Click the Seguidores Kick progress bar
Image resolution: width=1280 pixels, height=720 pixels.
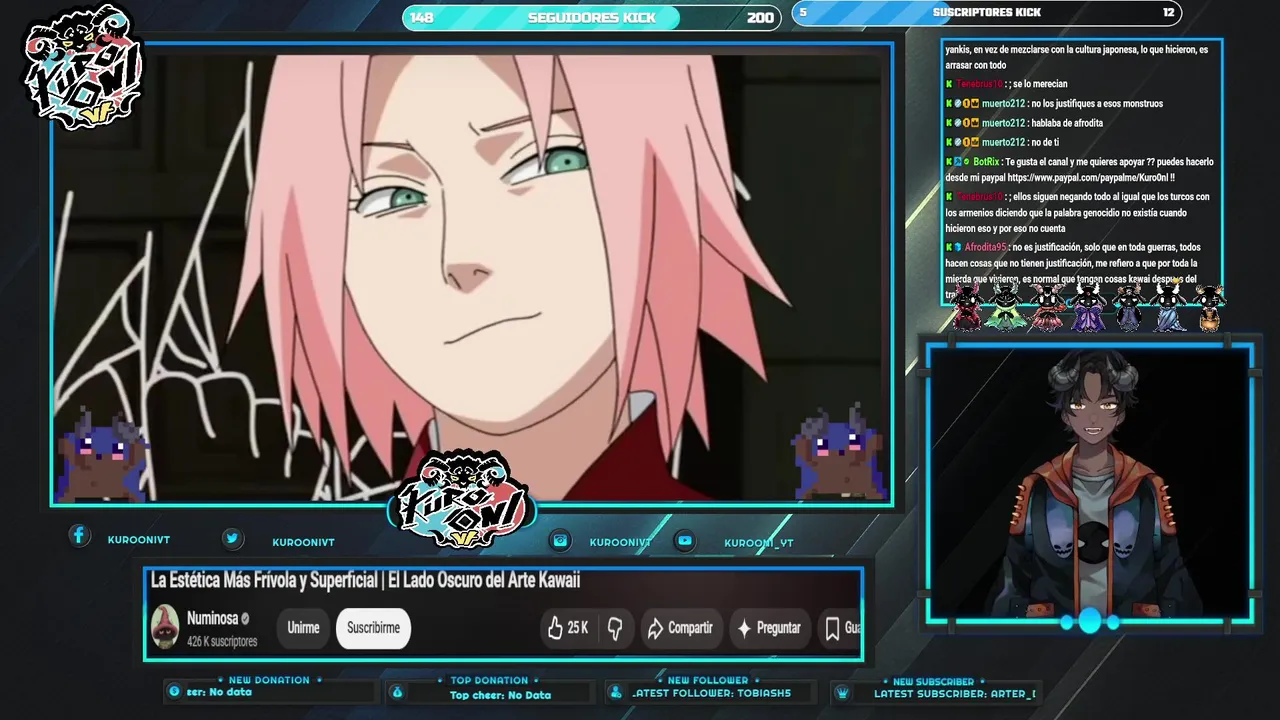click(591, 18)
